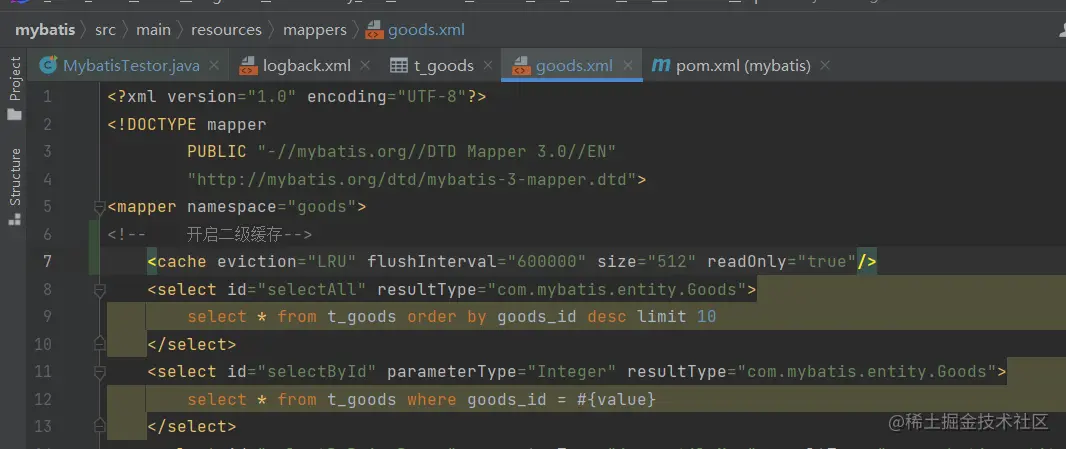
Task: Click the breadcrumb goods.xml file icon
Action: [375, 31]
